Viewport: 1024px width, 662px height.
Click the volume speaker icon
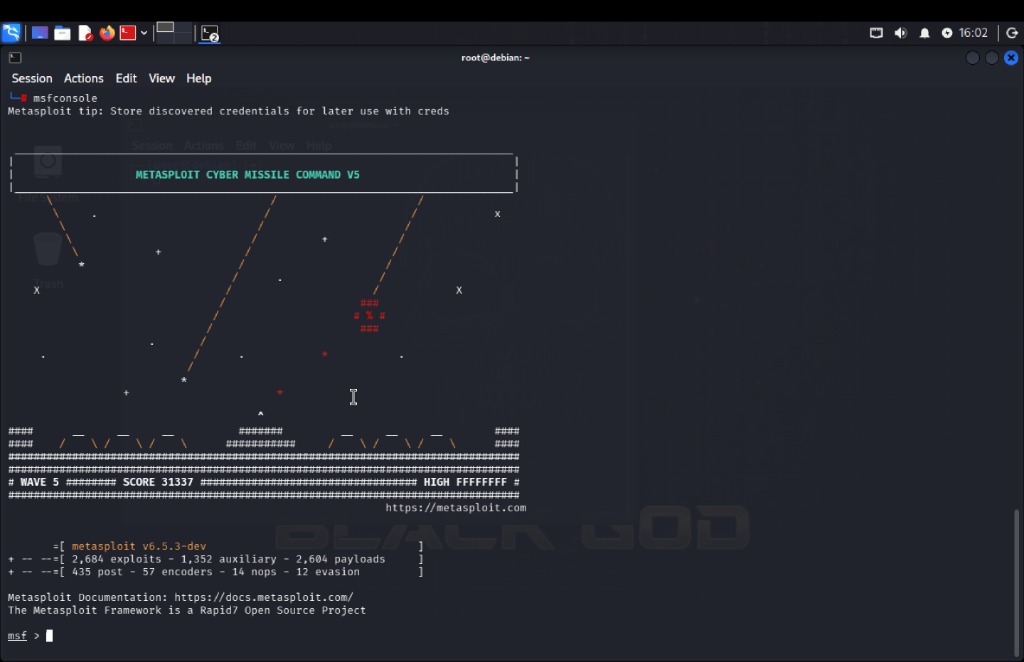click(901, 33)
